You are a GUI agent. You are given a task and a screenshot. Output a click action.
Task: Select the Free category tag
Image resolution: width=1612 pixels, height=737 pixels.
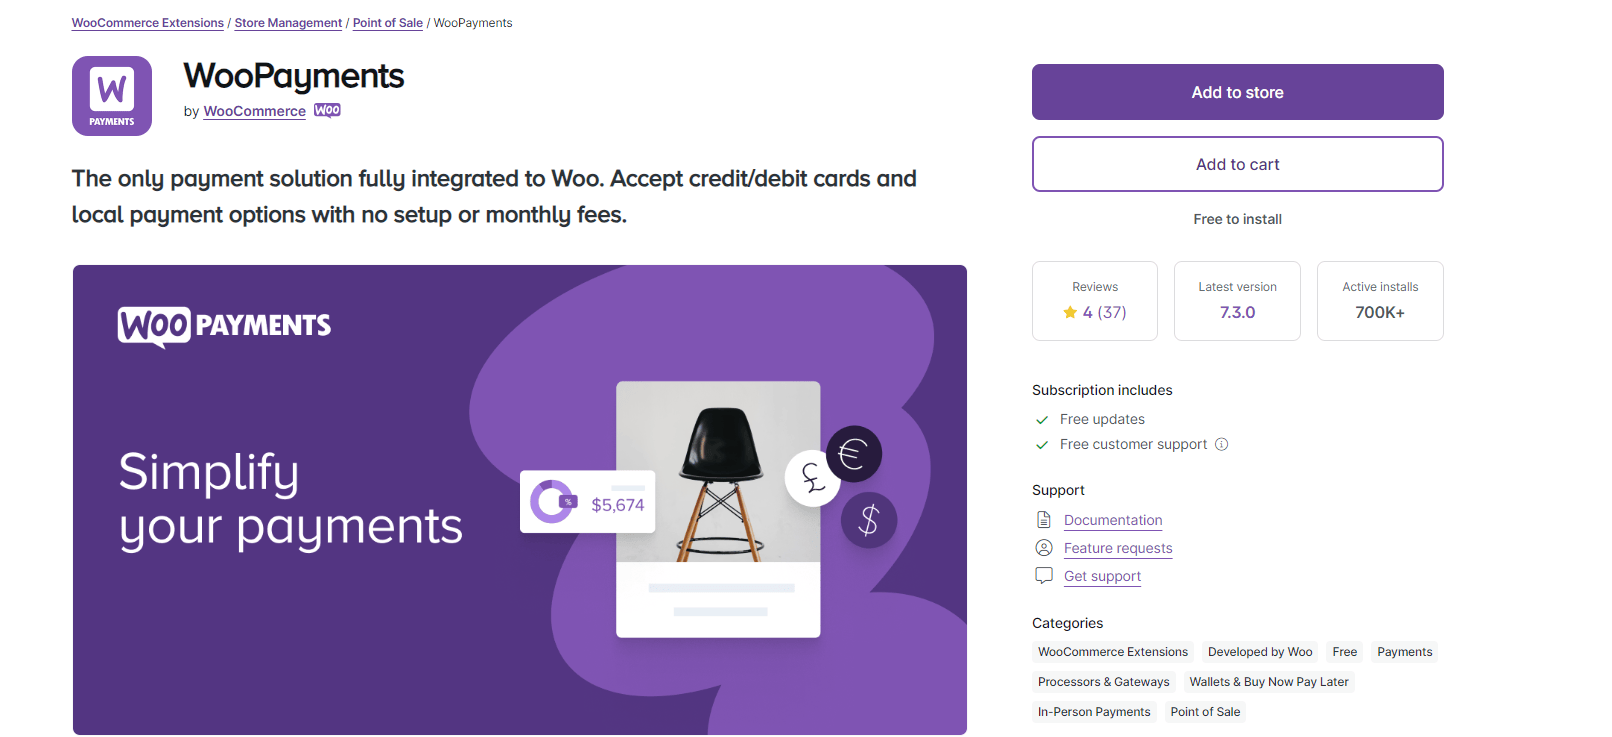(x=1344, y=651)
